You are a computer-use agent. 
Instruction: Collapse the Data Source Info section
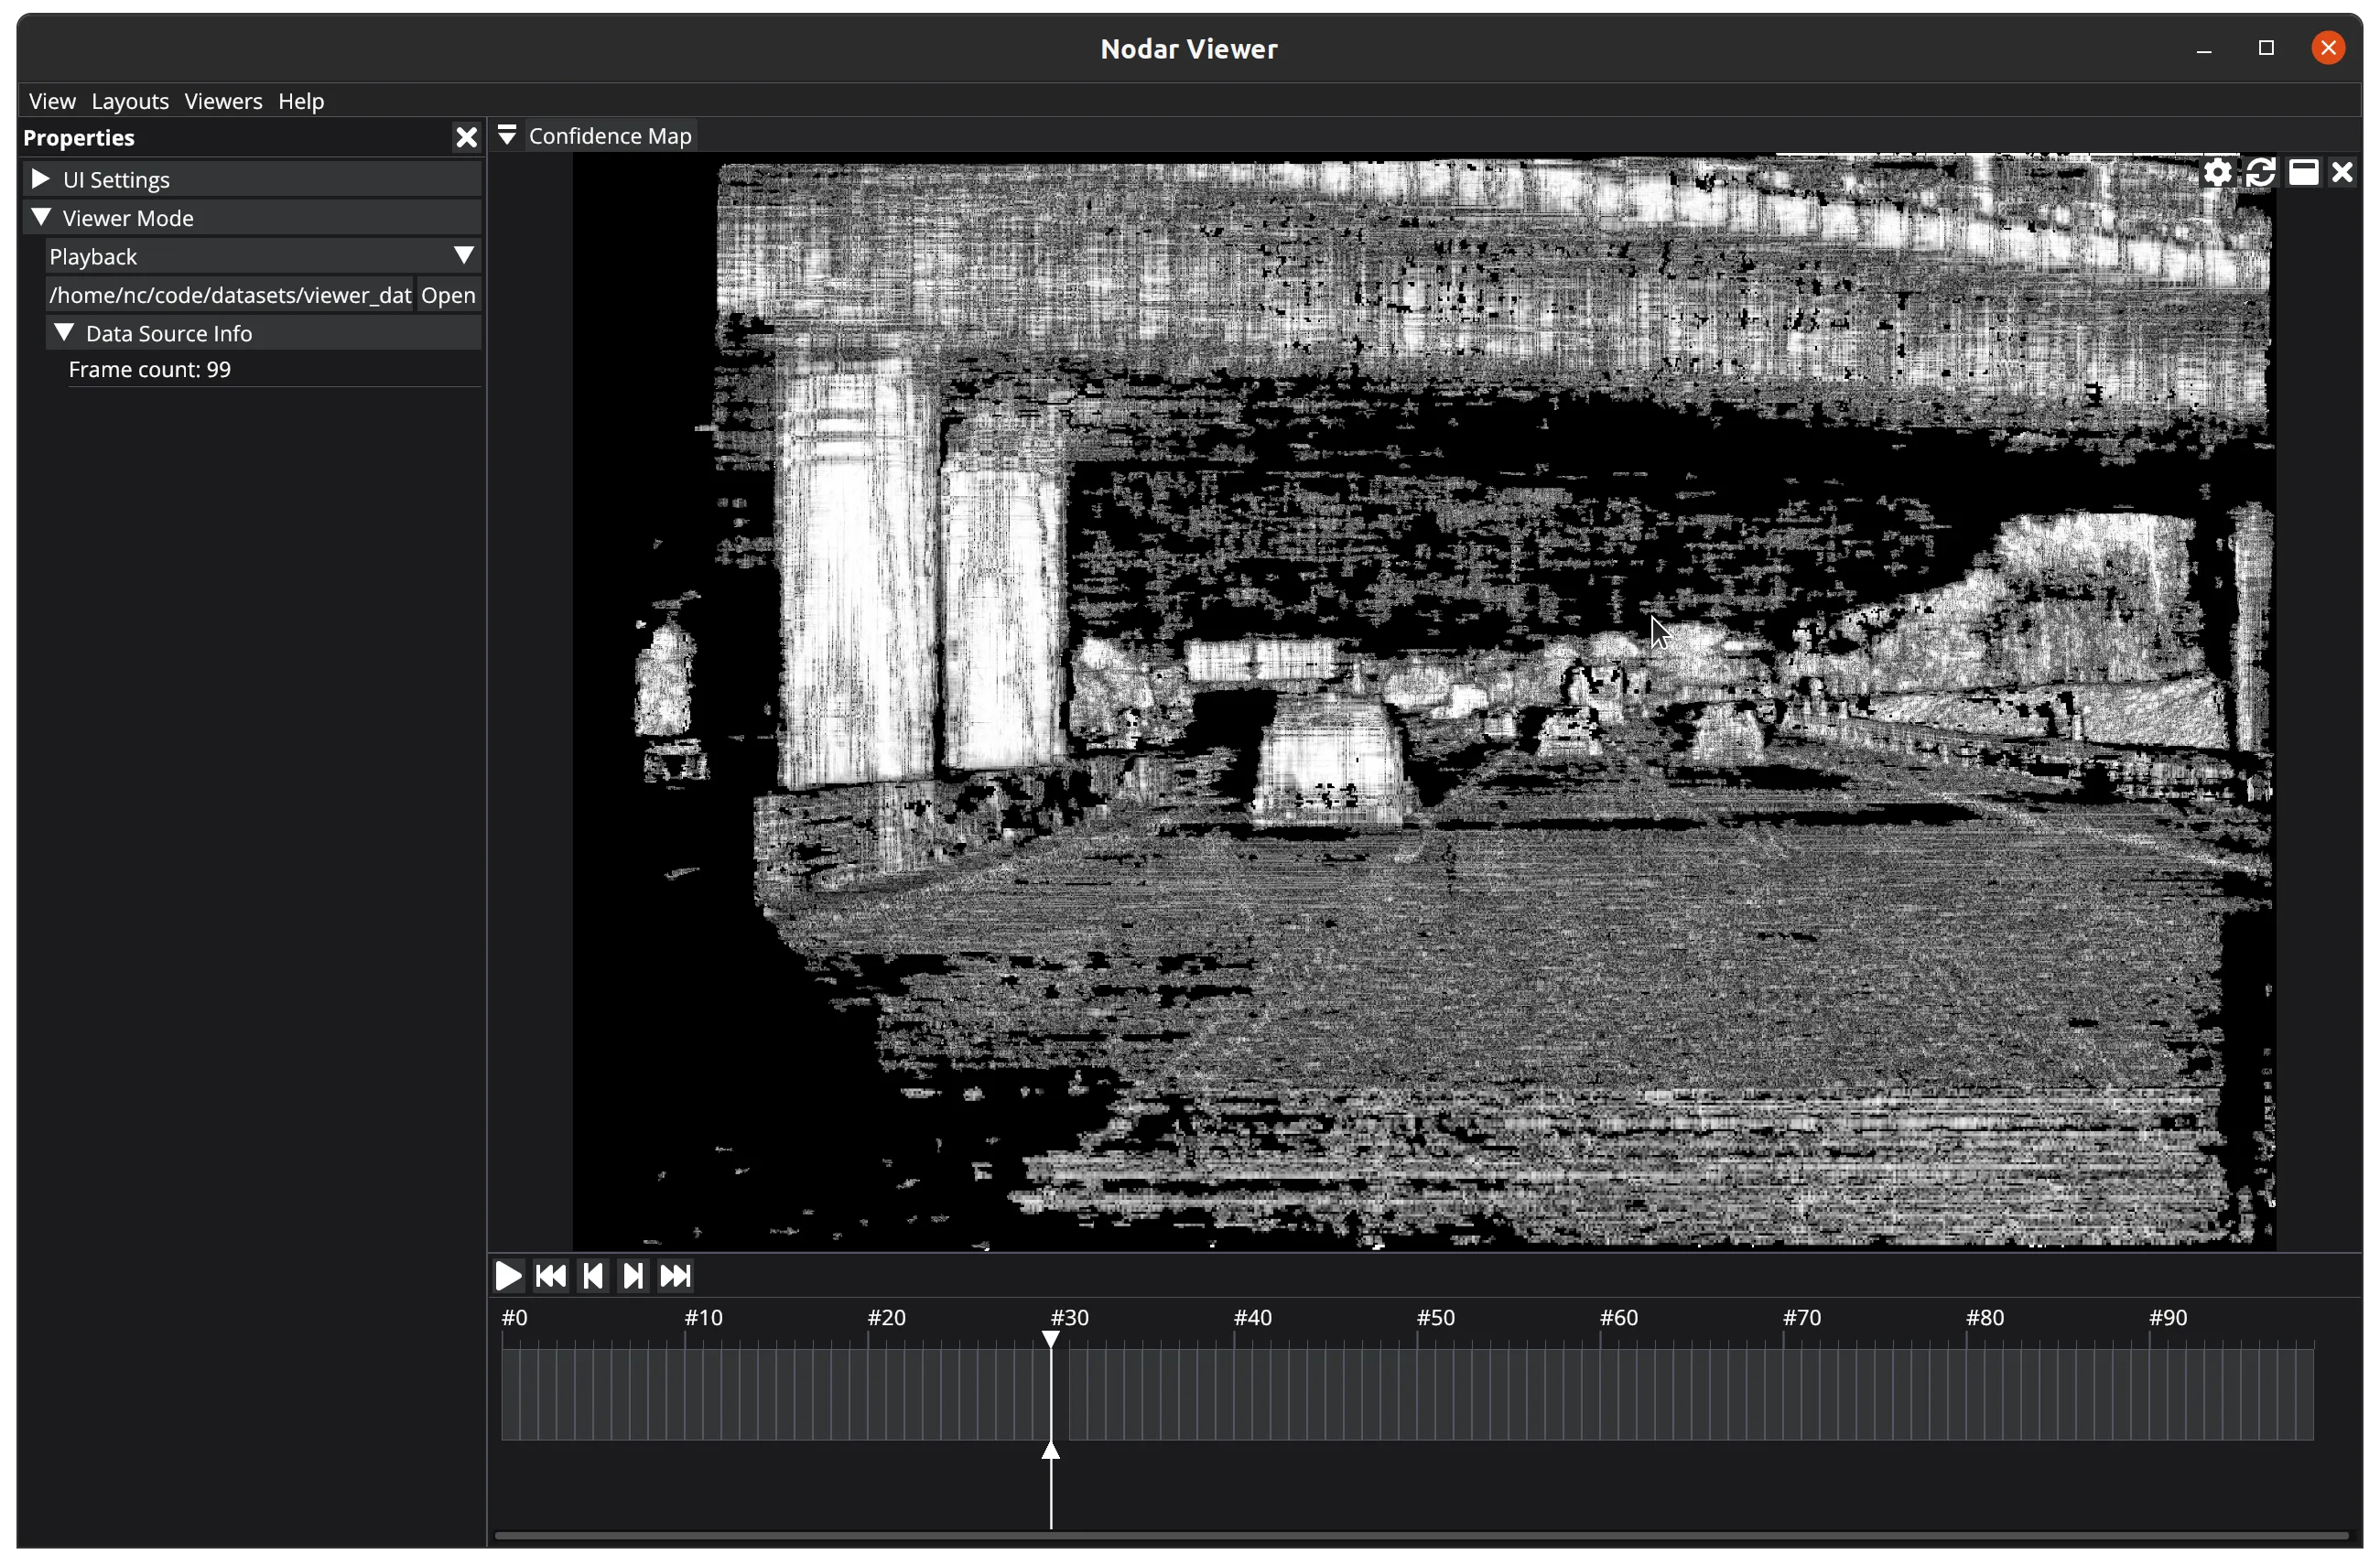point(64,332)
